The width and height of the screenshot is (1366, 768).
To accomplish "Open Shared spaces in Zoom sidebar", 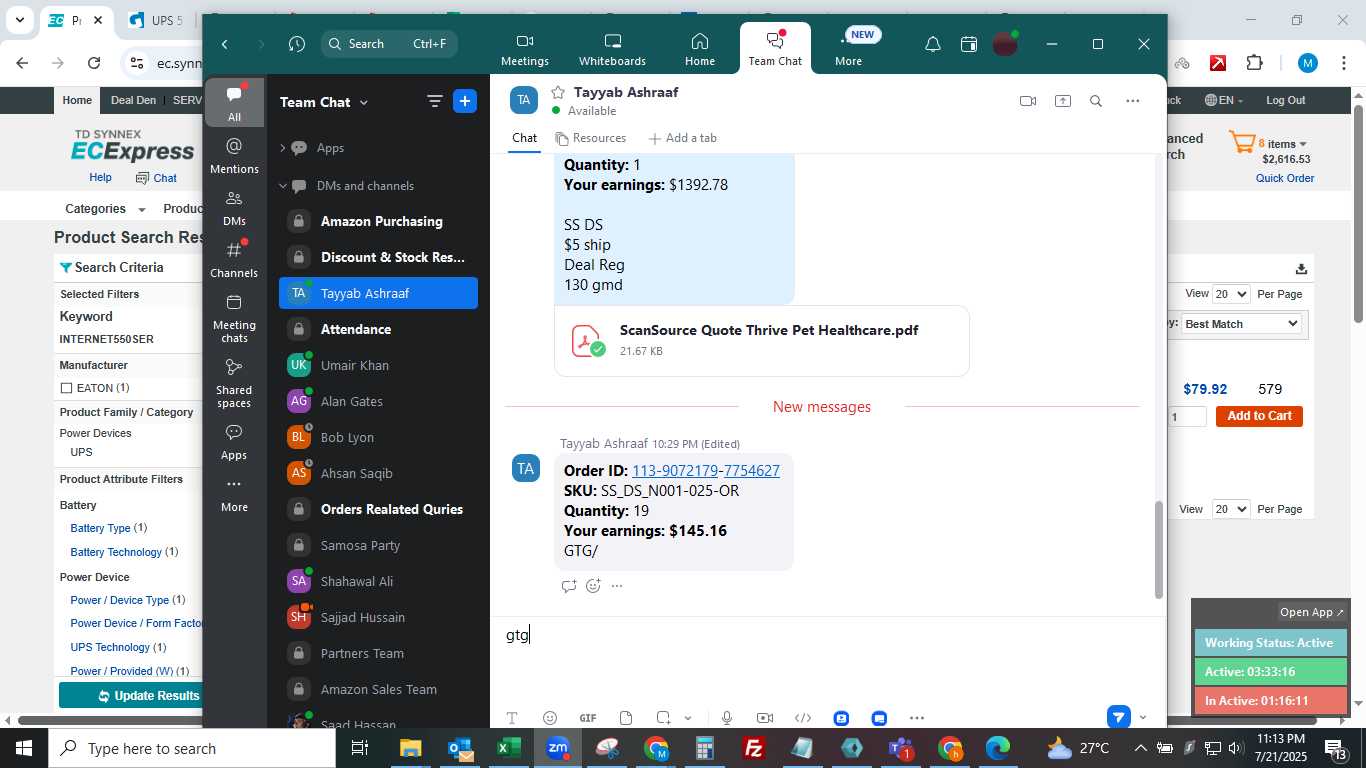I will tap(234, 384).
